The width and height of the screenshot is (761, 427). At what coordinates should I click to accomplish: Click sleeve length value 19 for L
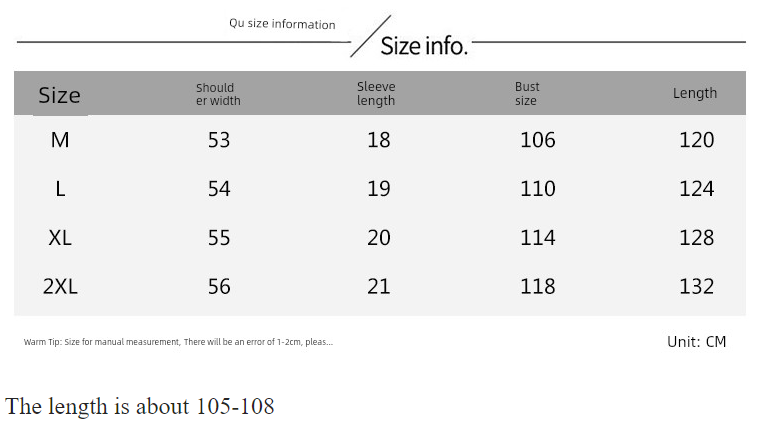[x=378, y=189]
